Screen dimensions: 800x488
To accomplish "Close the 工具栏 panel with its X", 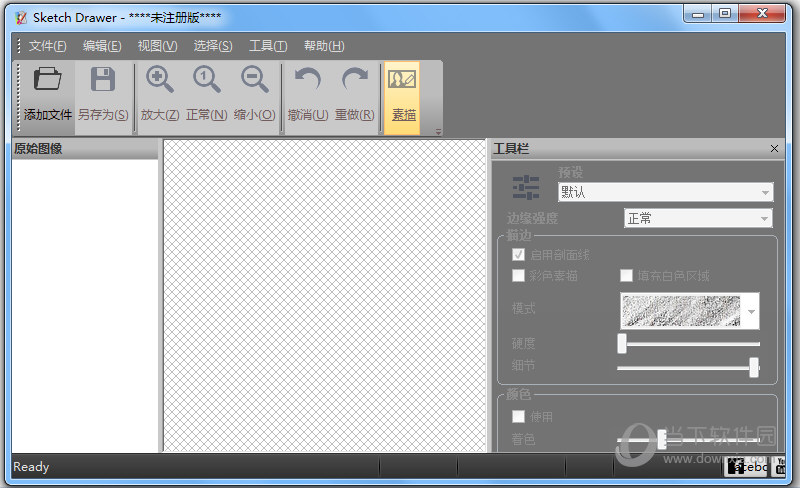I will [774, 149].
